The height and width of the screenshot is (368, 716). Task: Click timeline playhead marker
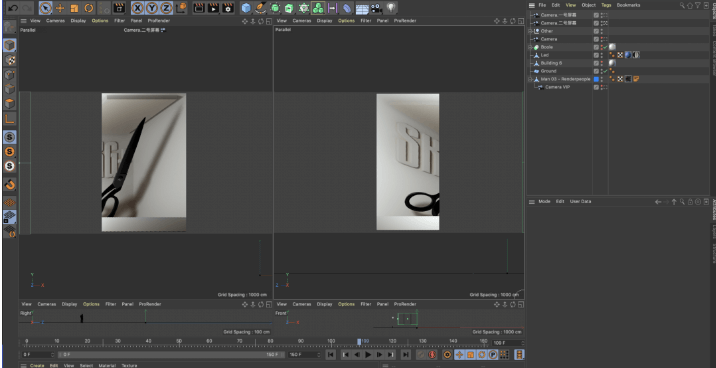coord(359,342)
